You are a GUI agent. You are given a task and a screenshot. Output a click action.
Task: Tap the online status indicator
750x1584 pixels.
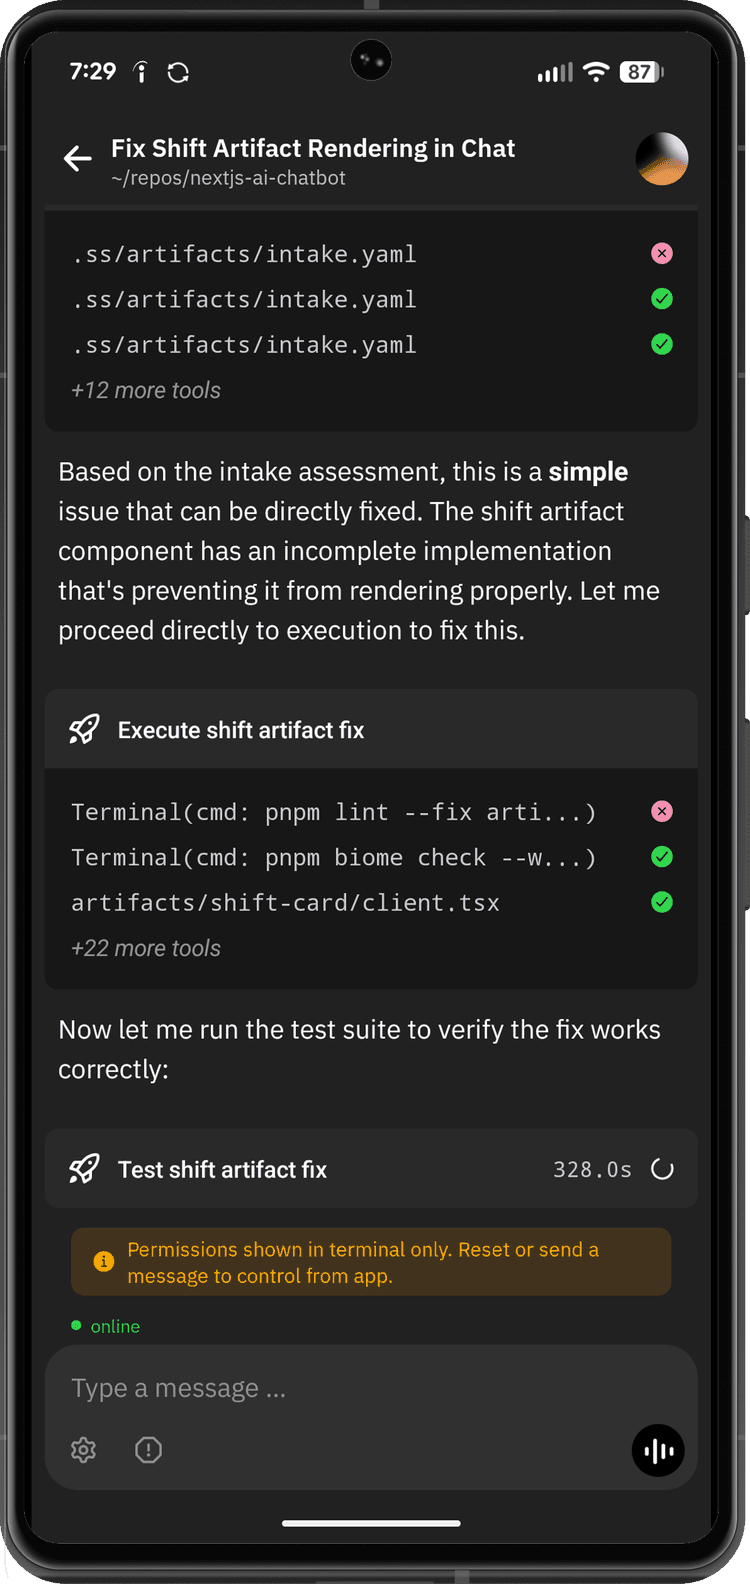click(107, 1326)
